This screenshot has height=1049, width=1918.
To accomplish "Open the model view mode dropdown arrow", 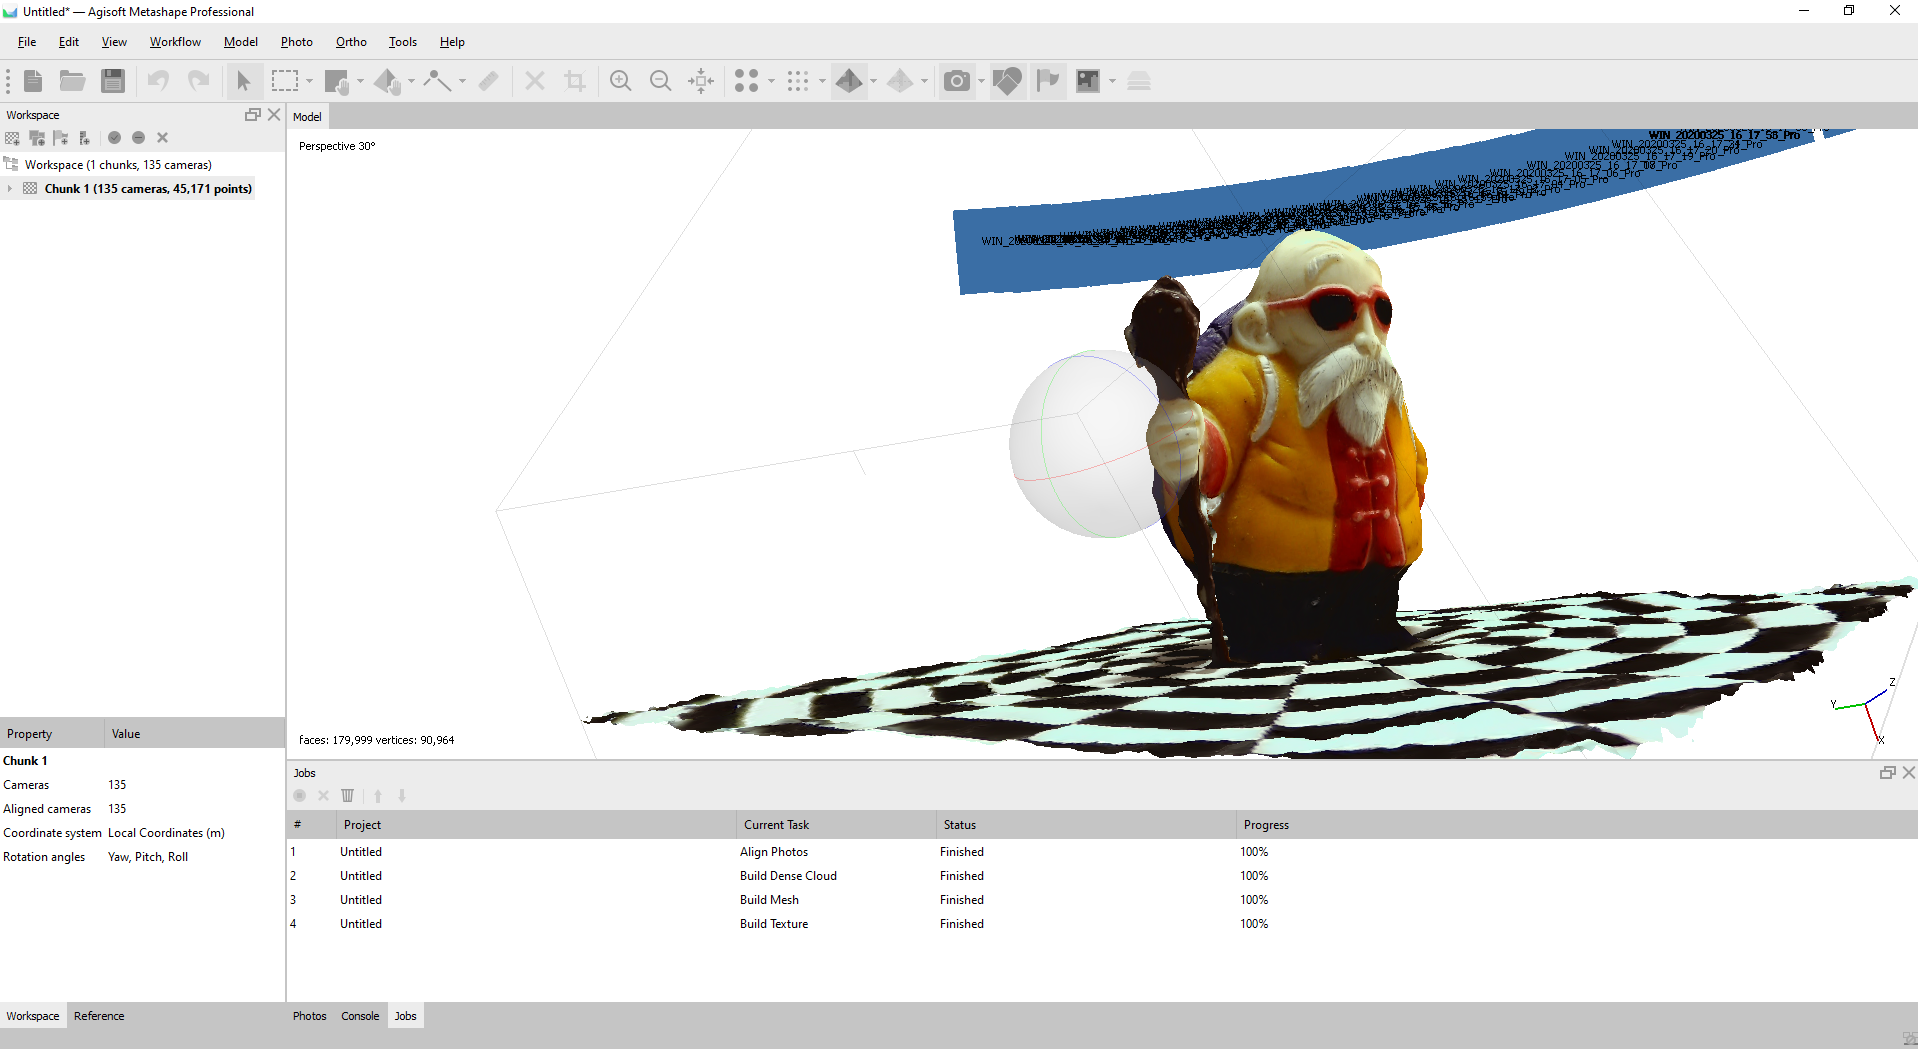I will coord(874,81).
